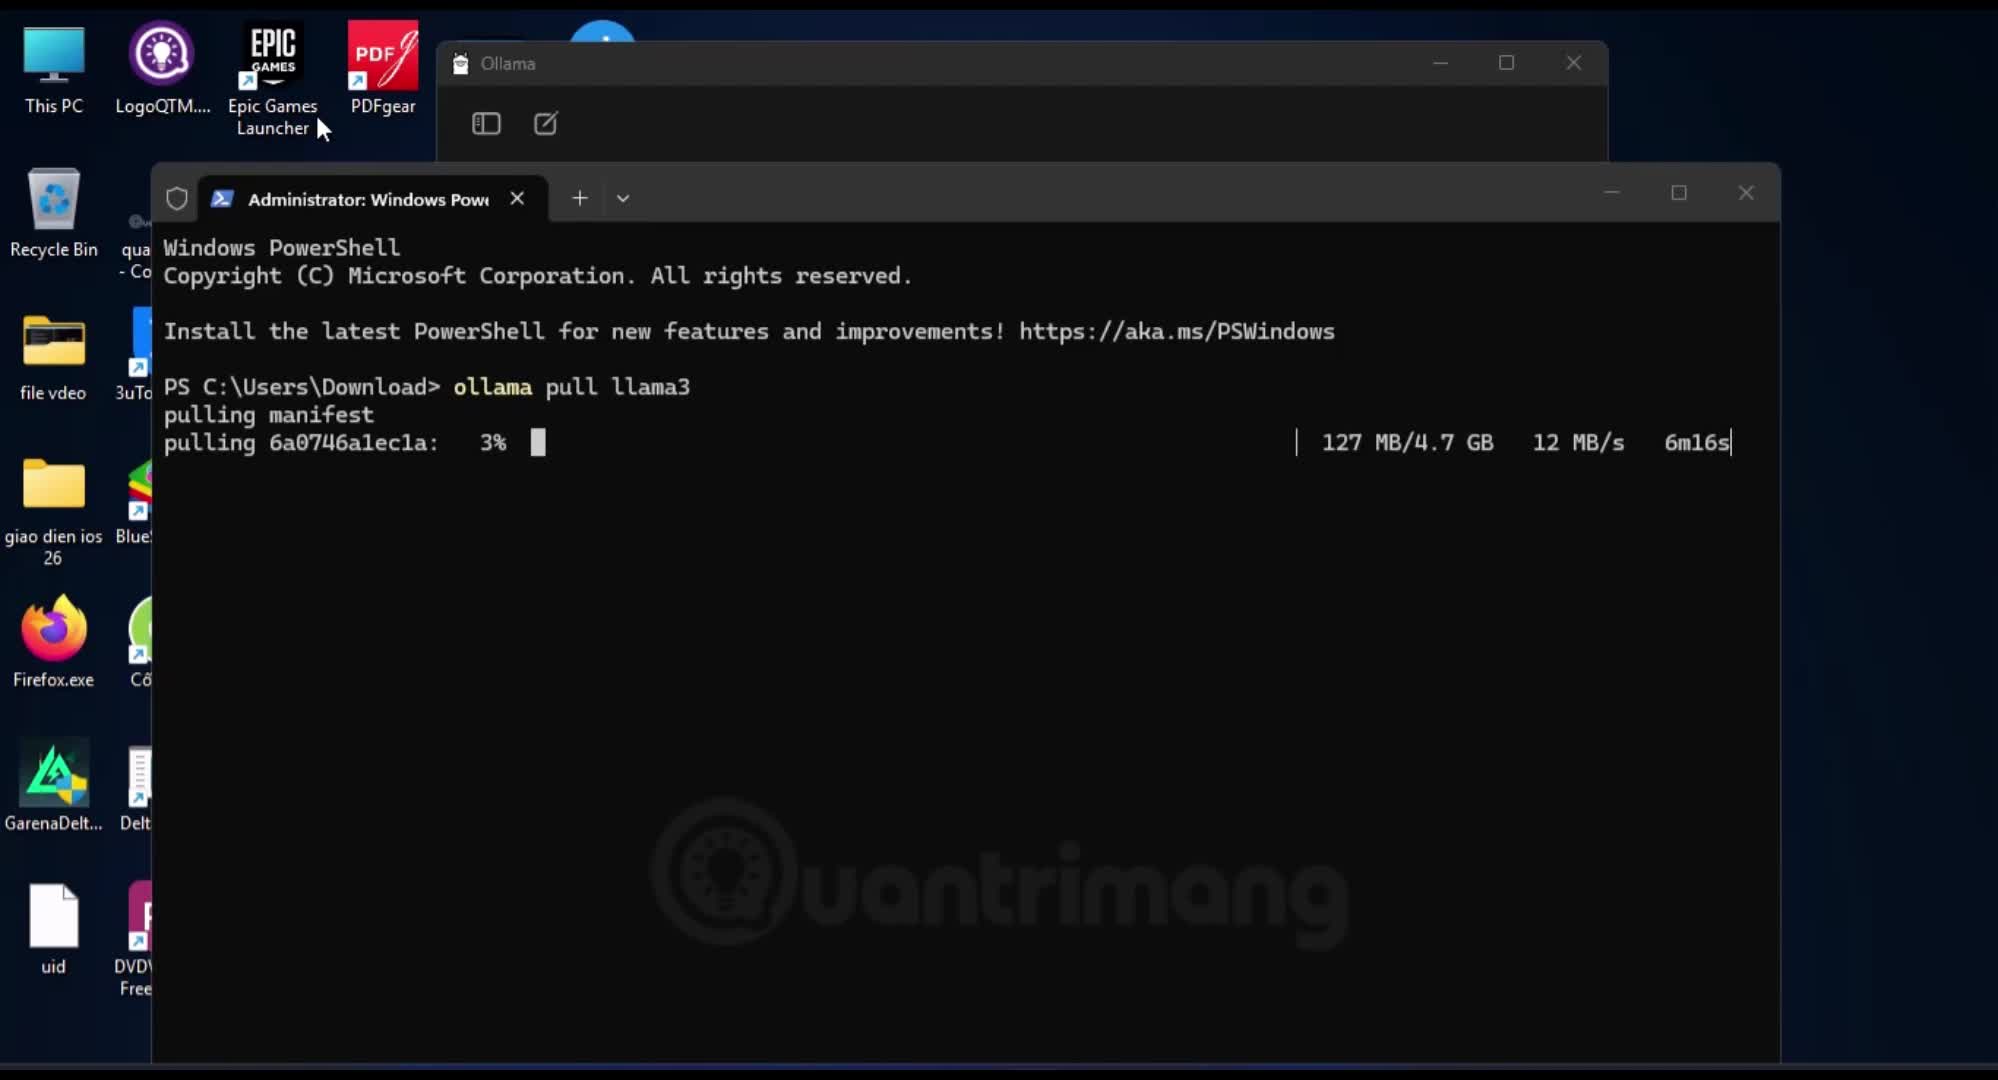Launch Firefox.exe from desktop

[x=54, y=643]
